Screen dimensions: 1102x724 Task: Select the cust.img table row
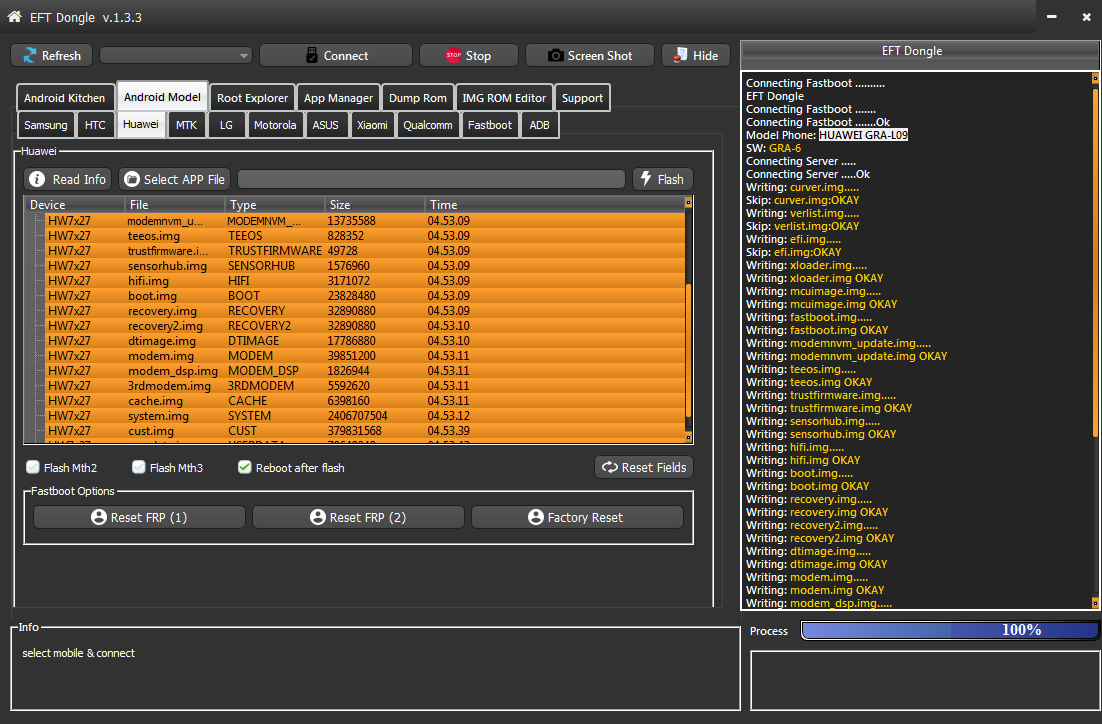tap(365, 431)
